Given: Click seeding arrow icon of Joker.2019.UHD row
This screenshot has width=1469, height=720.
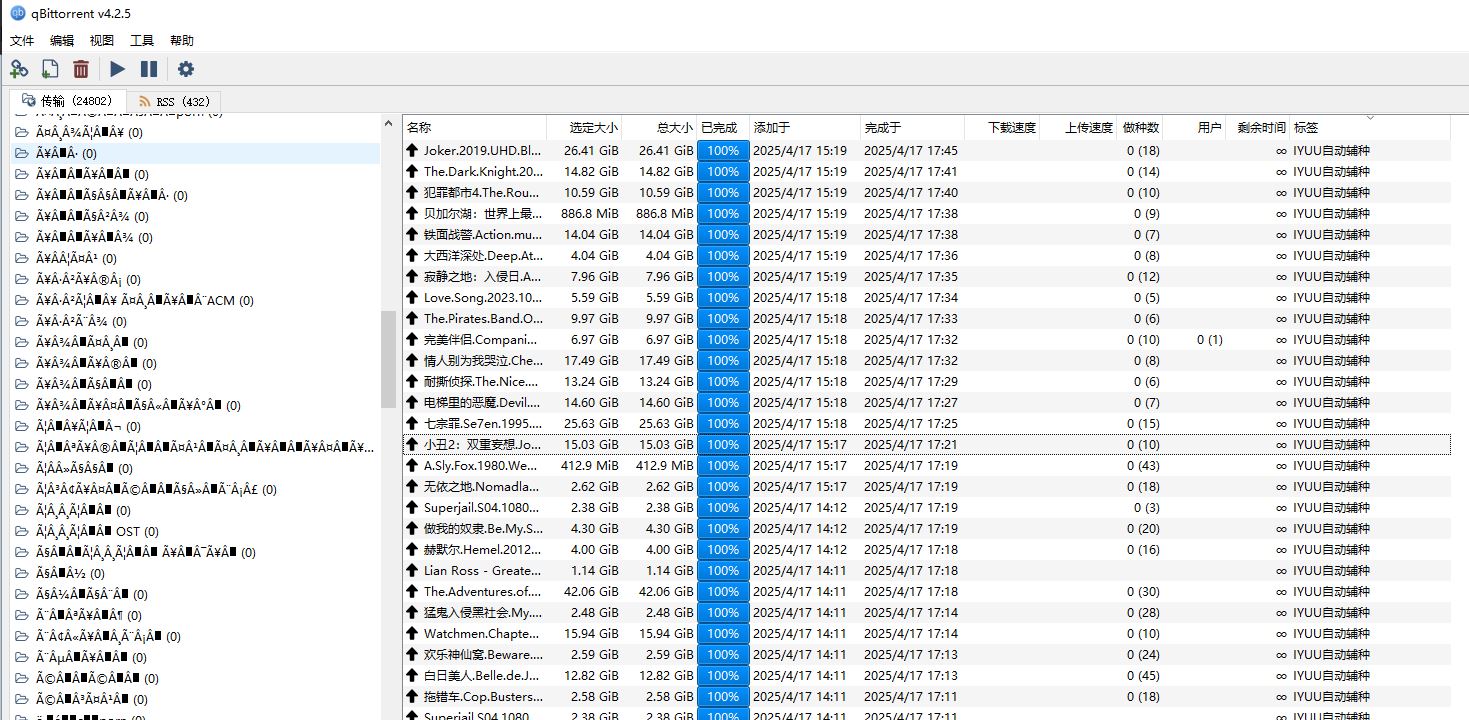Looking at the screenshot, I should [412, 150].
